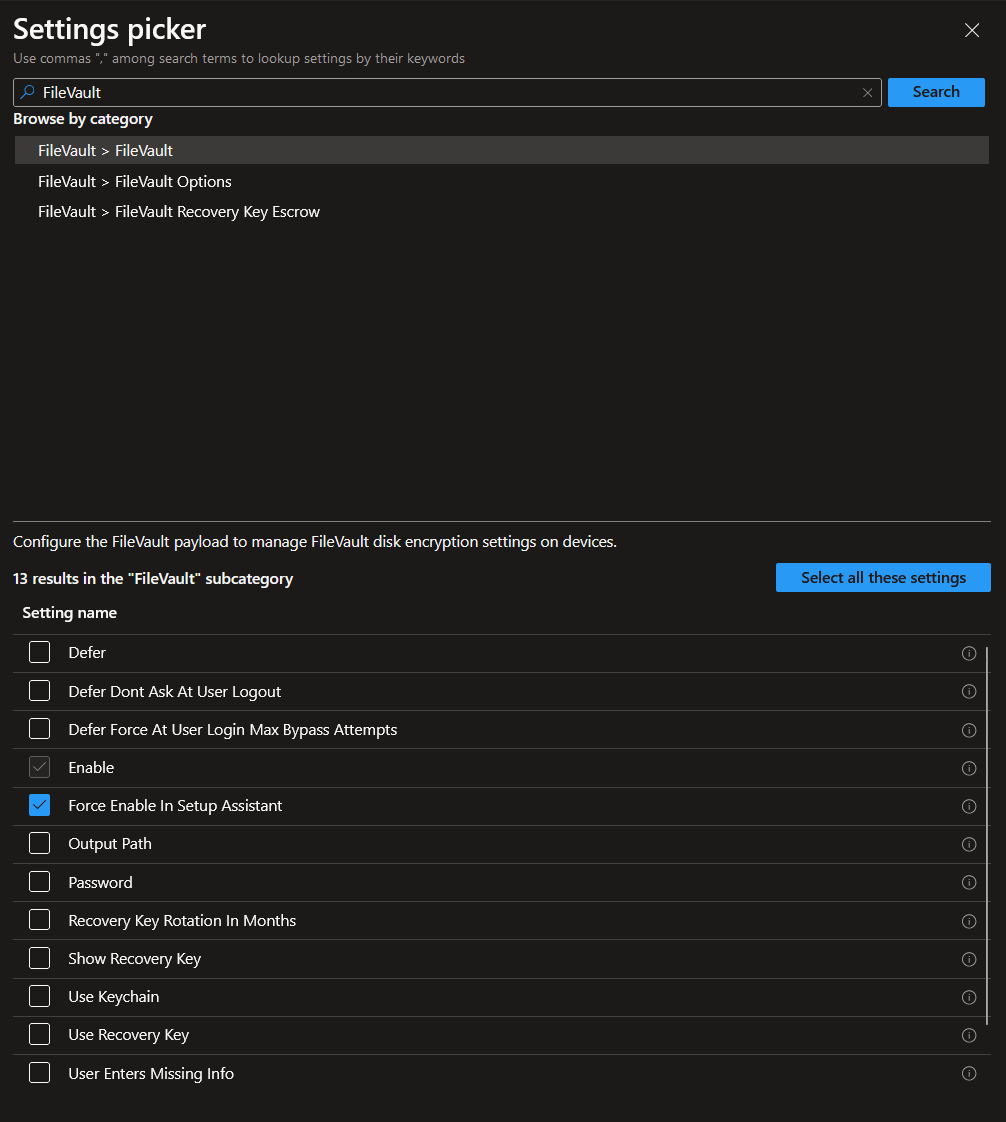Select FileVault Recovery Key Escrow category
The image size is (1006, 1122).
(x=502, y=212)
